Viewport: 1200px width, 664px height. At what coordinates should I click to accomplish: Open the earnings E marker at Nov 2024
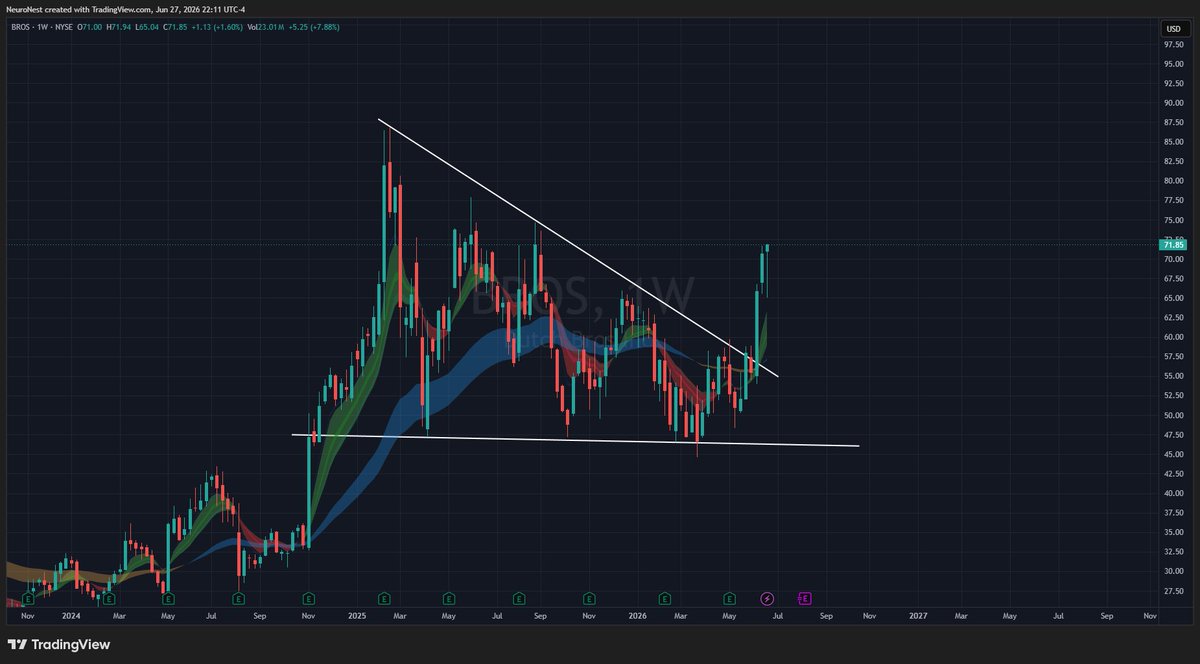[x=309, y=598]
